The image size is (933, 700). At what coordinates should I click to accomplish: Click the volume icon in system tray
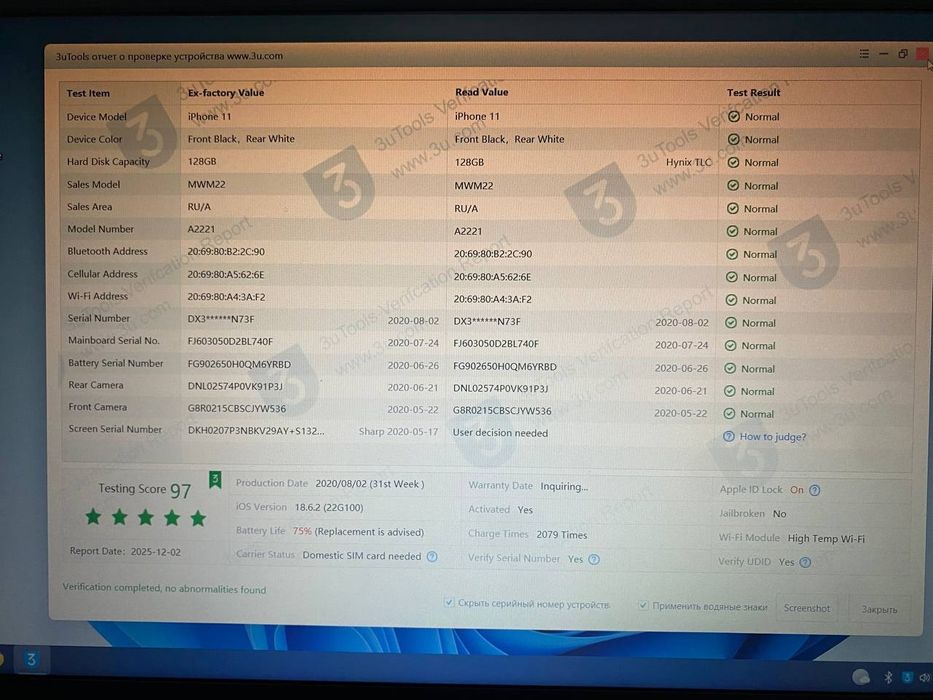pos(925,677)
